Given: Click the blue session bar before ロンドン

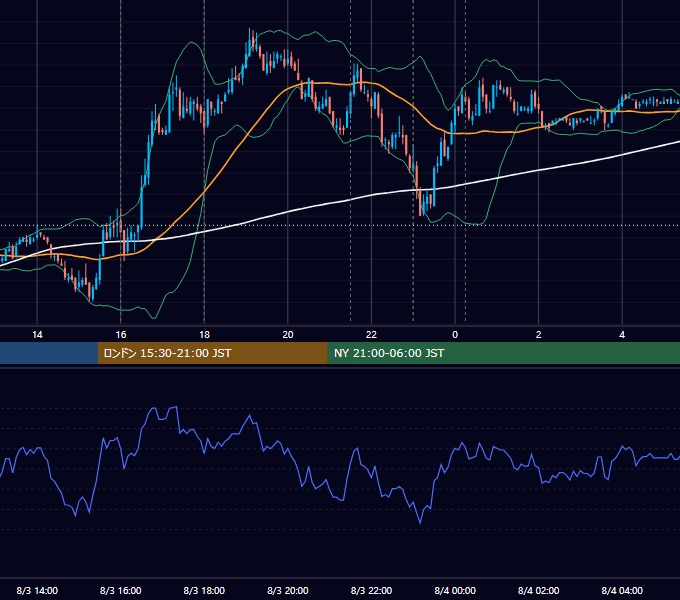Looking at the screenshot, I should [49, 353].
